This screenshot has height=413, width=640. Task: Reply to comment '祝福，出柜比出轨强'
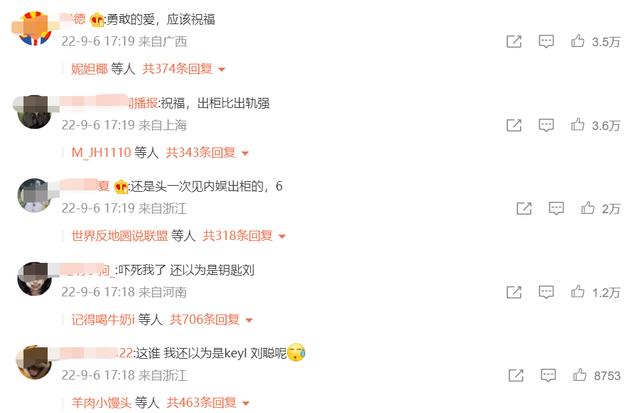tap(546, 125)
